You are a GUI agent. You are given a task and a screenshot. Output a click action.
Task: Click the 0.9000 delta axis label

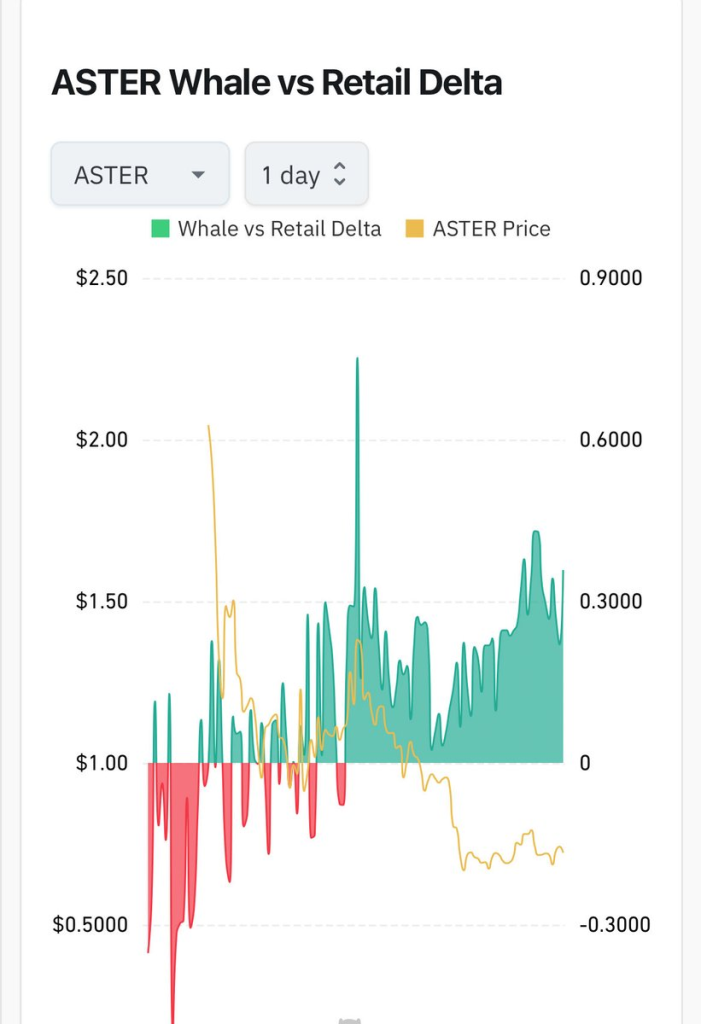pyautogui.click(x=610, y=278)
